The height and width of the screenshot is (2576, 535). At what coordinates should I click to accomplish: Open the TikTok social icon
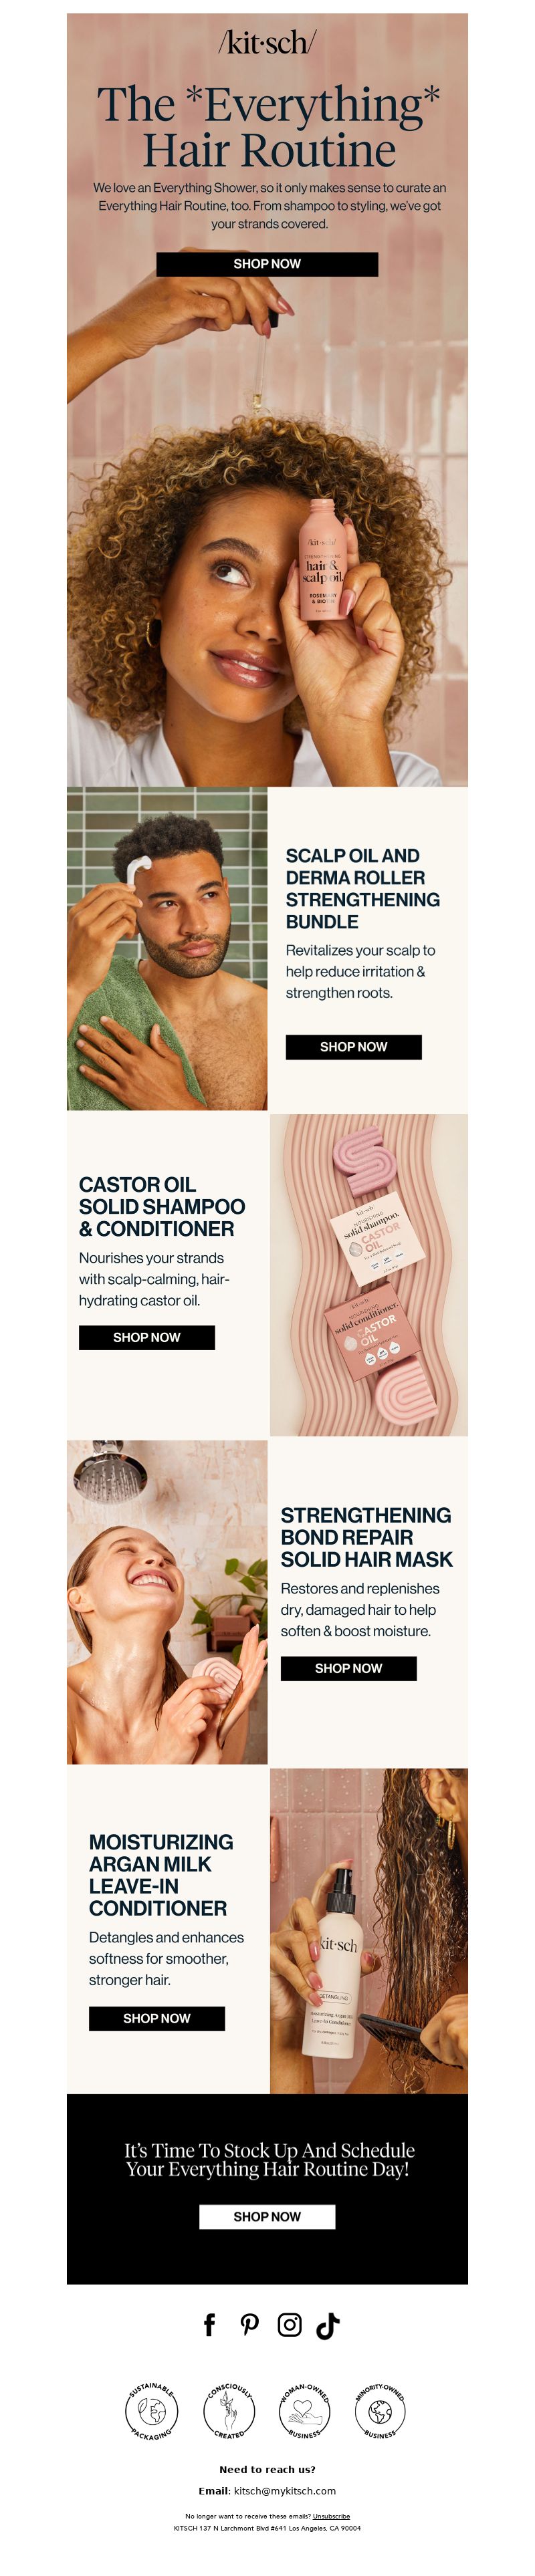point(328,2326)
